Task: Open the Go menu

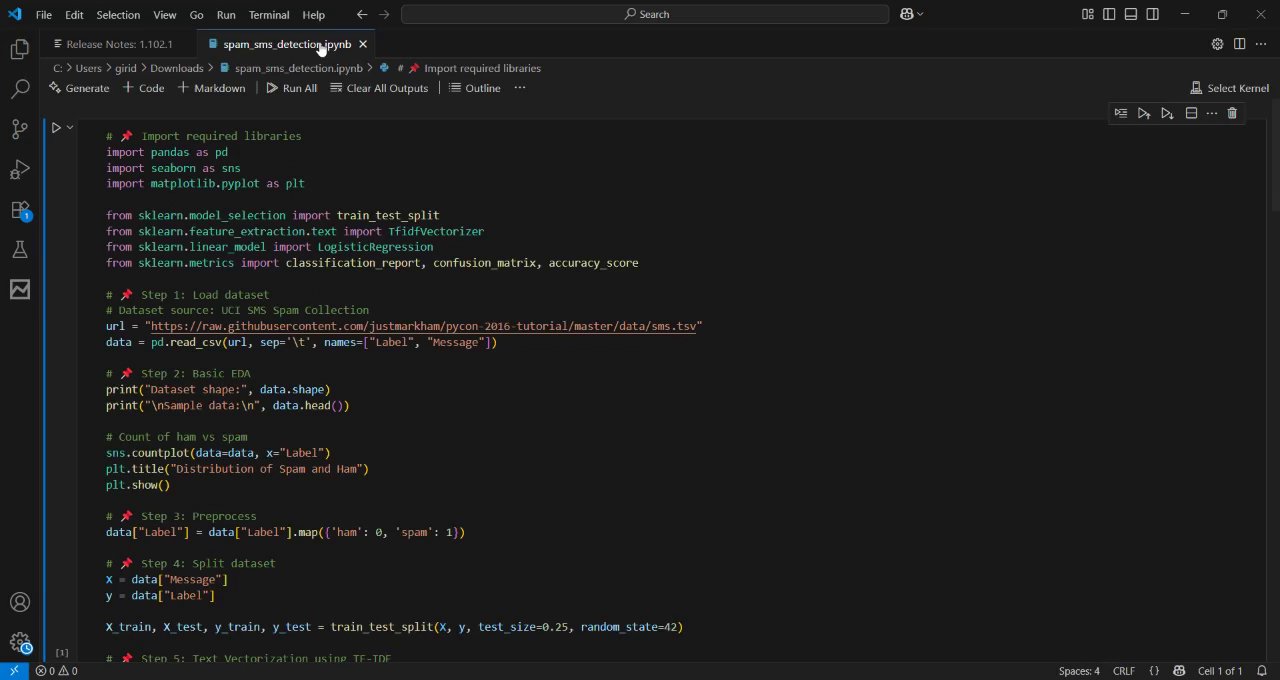Action: pos(196,15)
